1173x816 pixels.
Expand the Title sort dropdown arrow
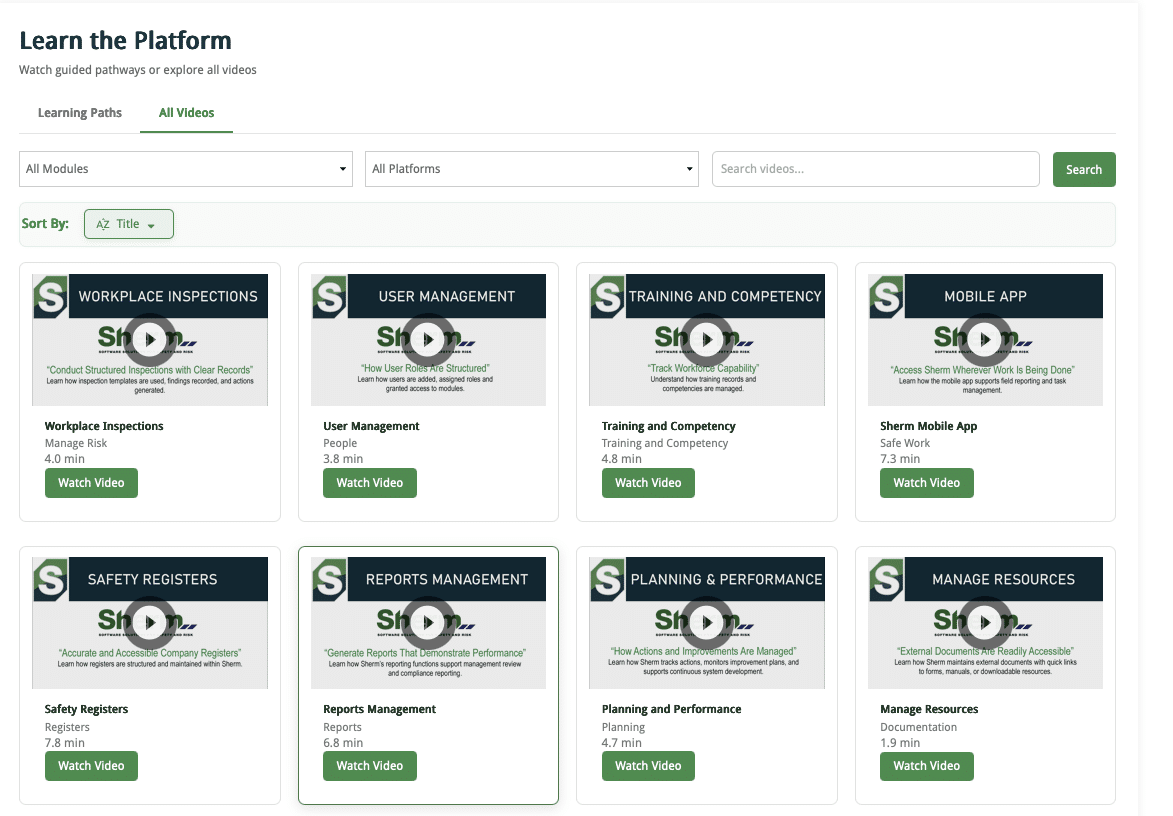tap(151, 225)
